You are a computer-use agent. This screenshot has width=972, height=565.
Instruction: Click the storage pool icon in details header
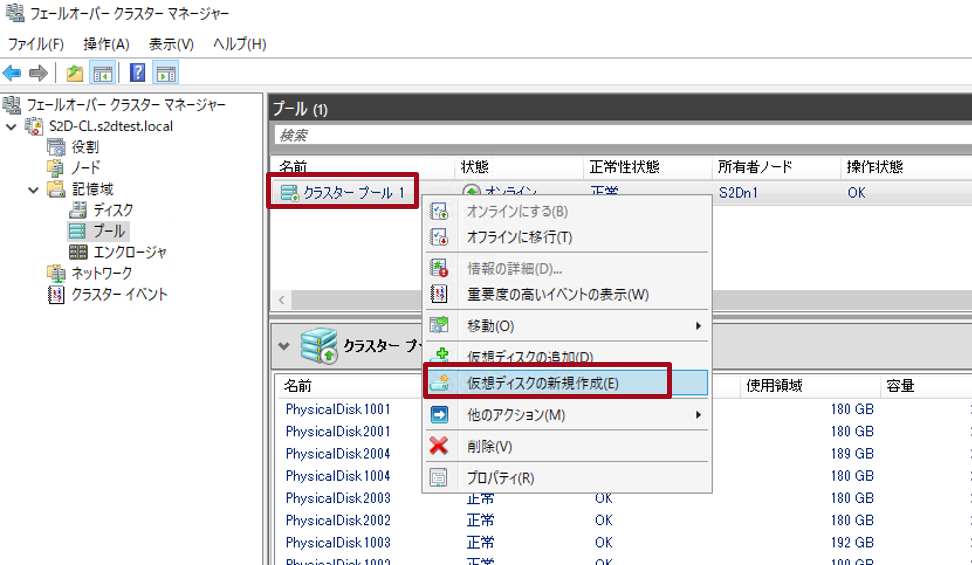319,346
